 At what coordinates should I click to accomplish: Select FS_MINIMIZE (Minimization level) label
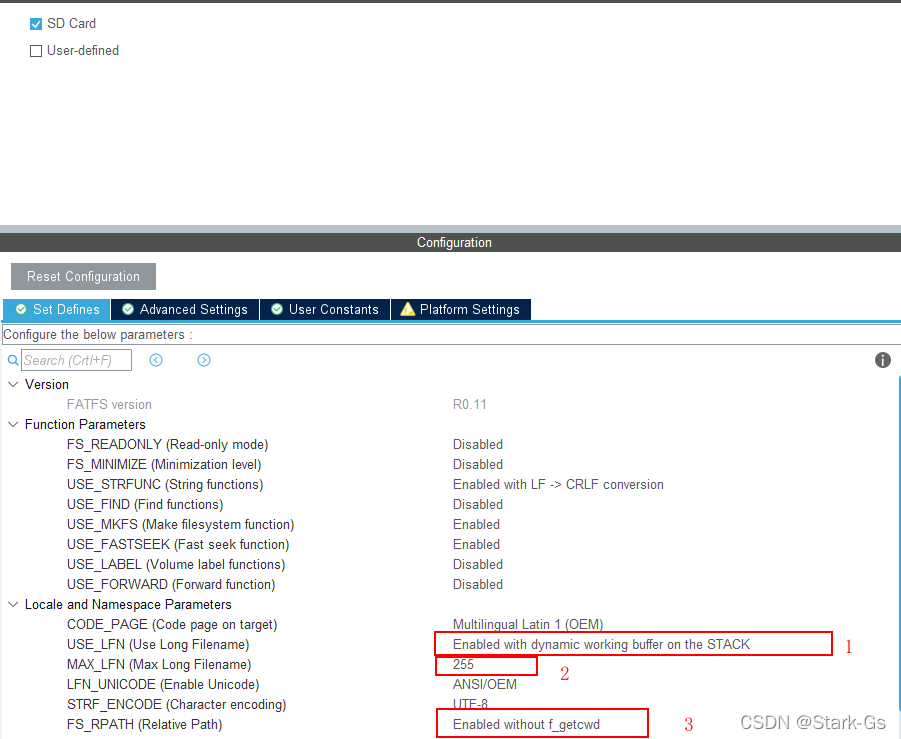tap(164, 464)
